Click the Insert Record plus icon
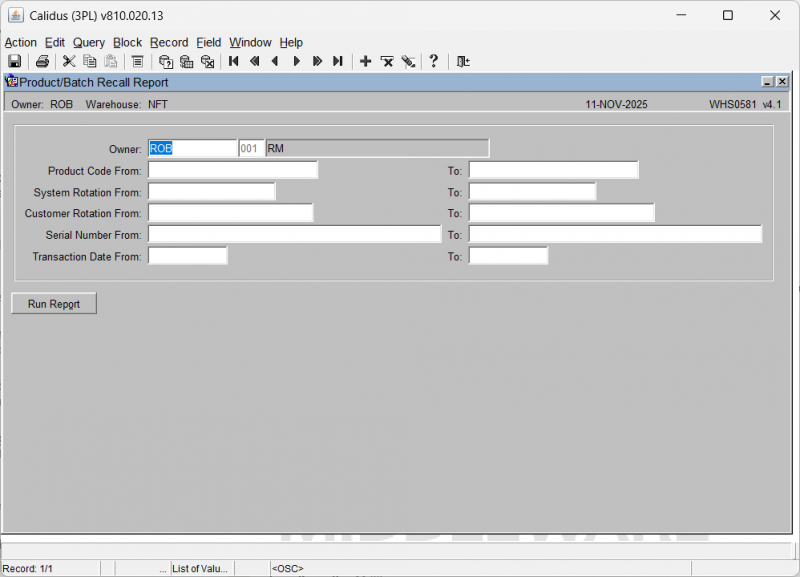Image resolution: width=800 pixels, height=577 pixels. coord(365,61)
